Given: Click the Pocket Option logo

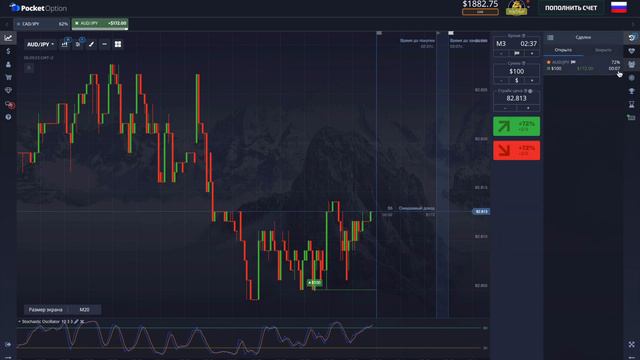Looking at the screenshot, I should click(38, 8).
